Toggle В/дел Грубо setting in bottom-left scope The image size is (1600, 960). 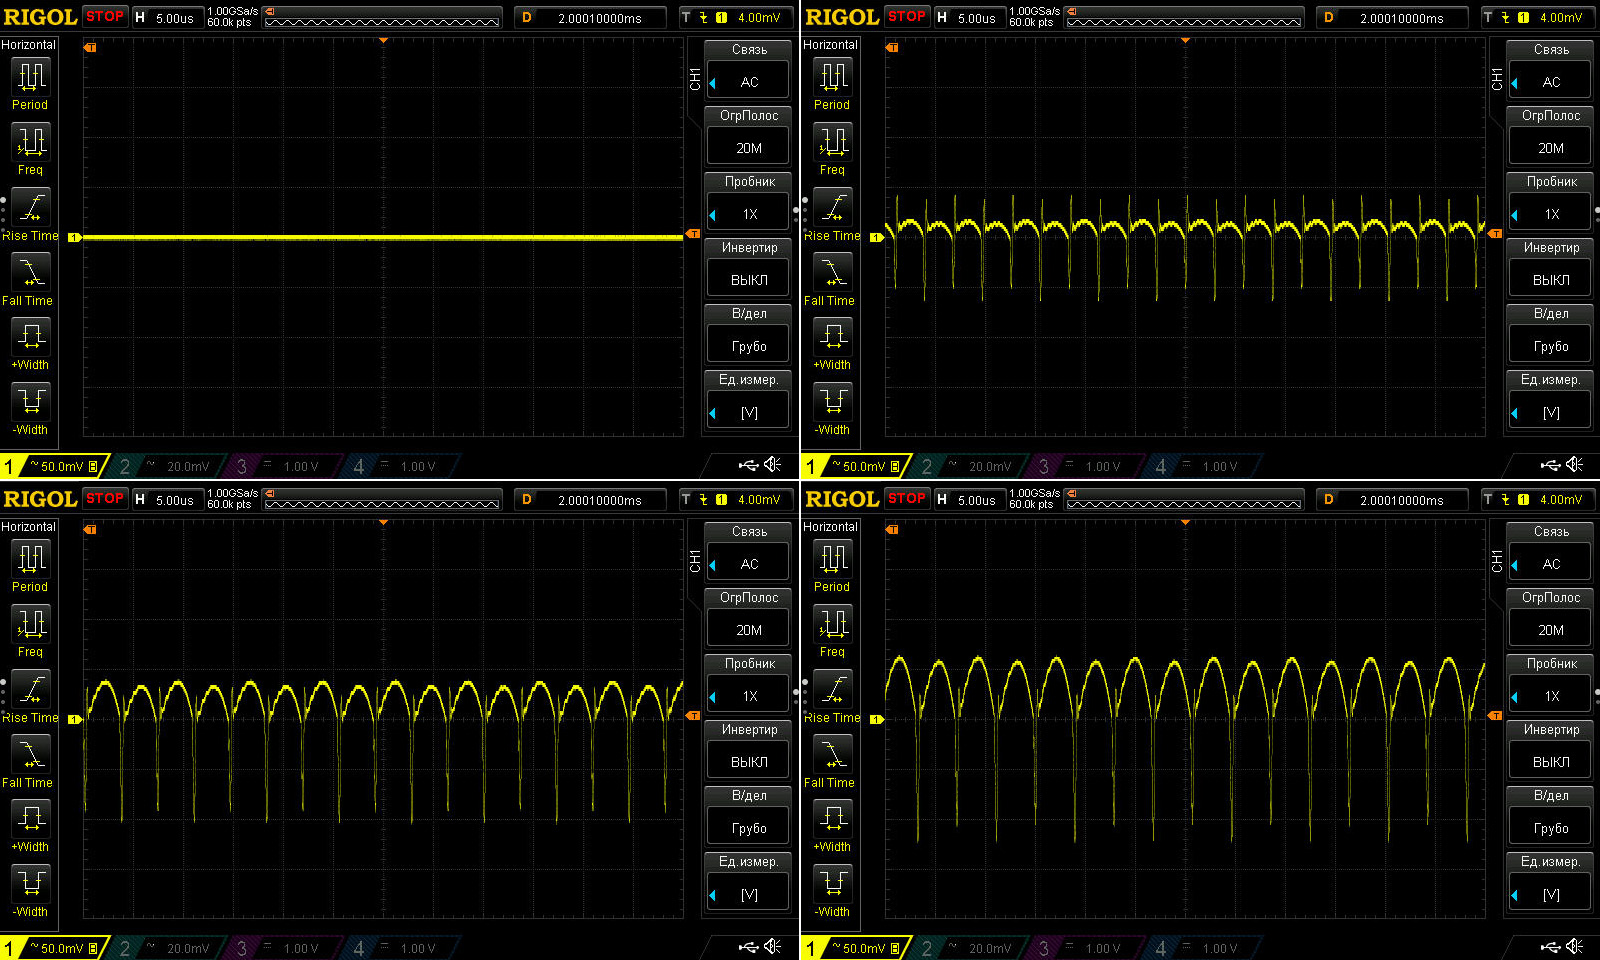pyautogui.click(x=749, y=827)
